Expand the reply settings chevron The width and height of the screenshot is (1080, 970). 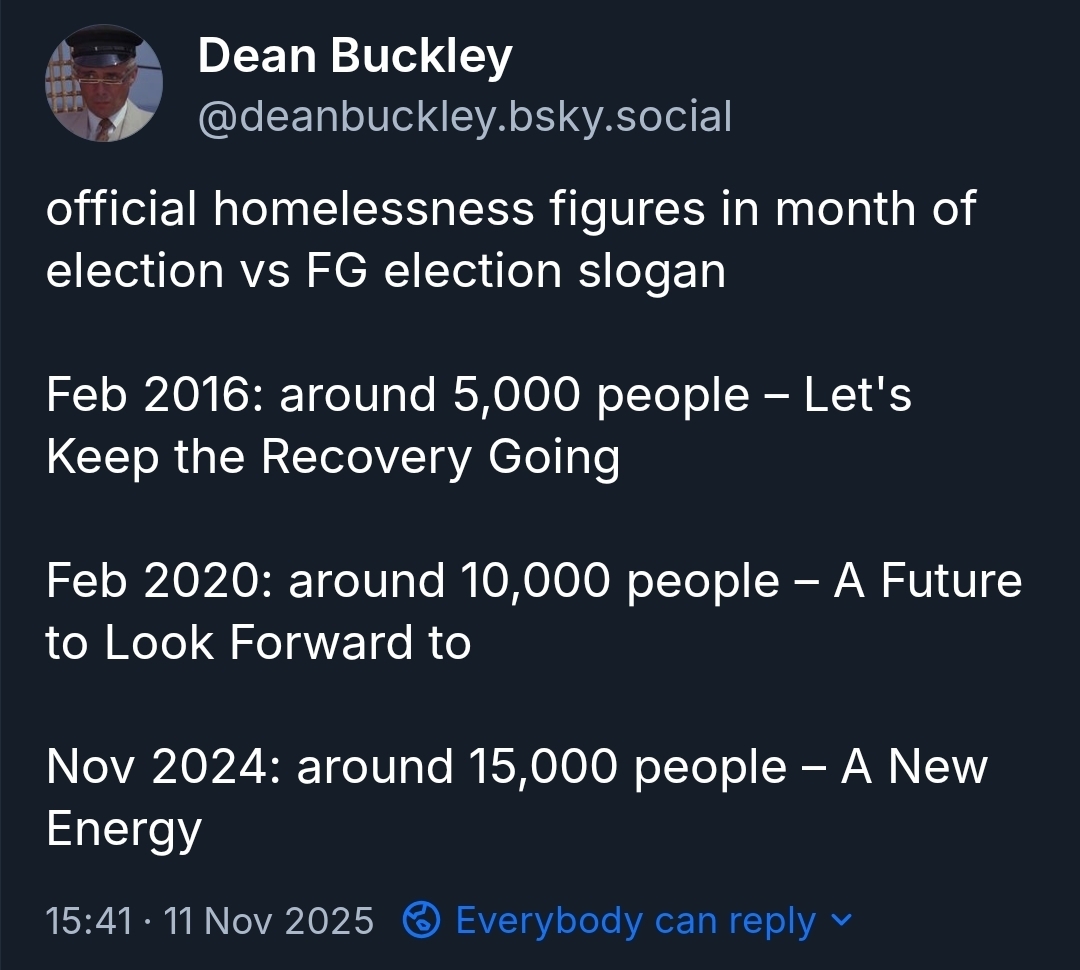coord(842,919)
